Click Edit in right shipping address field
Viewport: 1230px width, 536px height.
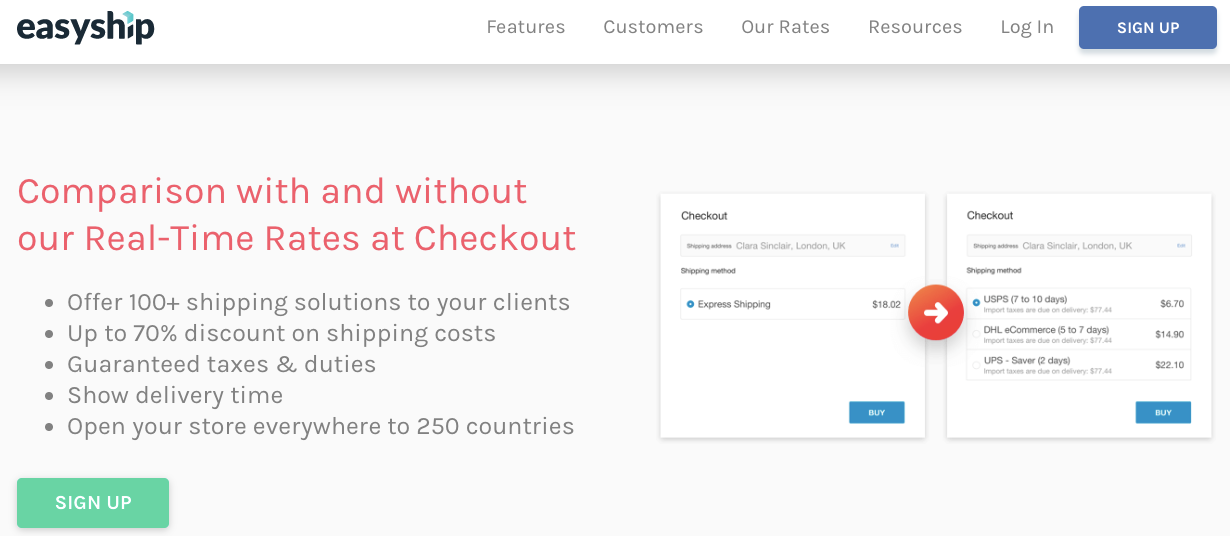(x=1181, y=246)
